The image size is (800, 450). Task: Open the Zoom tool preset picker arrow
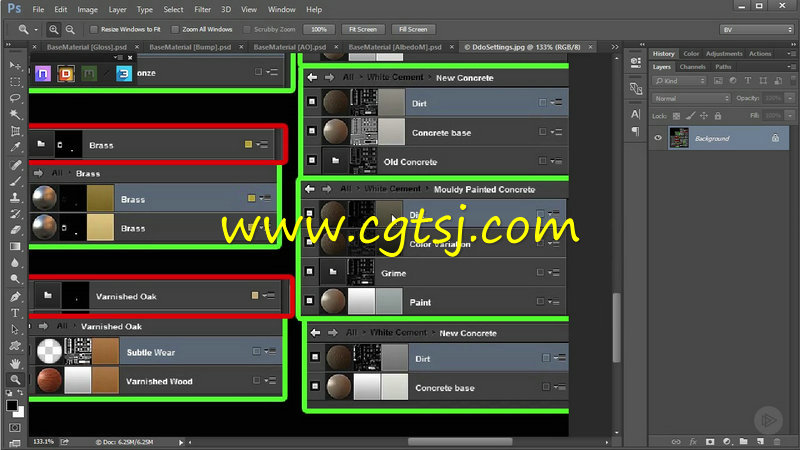point(36,30)
